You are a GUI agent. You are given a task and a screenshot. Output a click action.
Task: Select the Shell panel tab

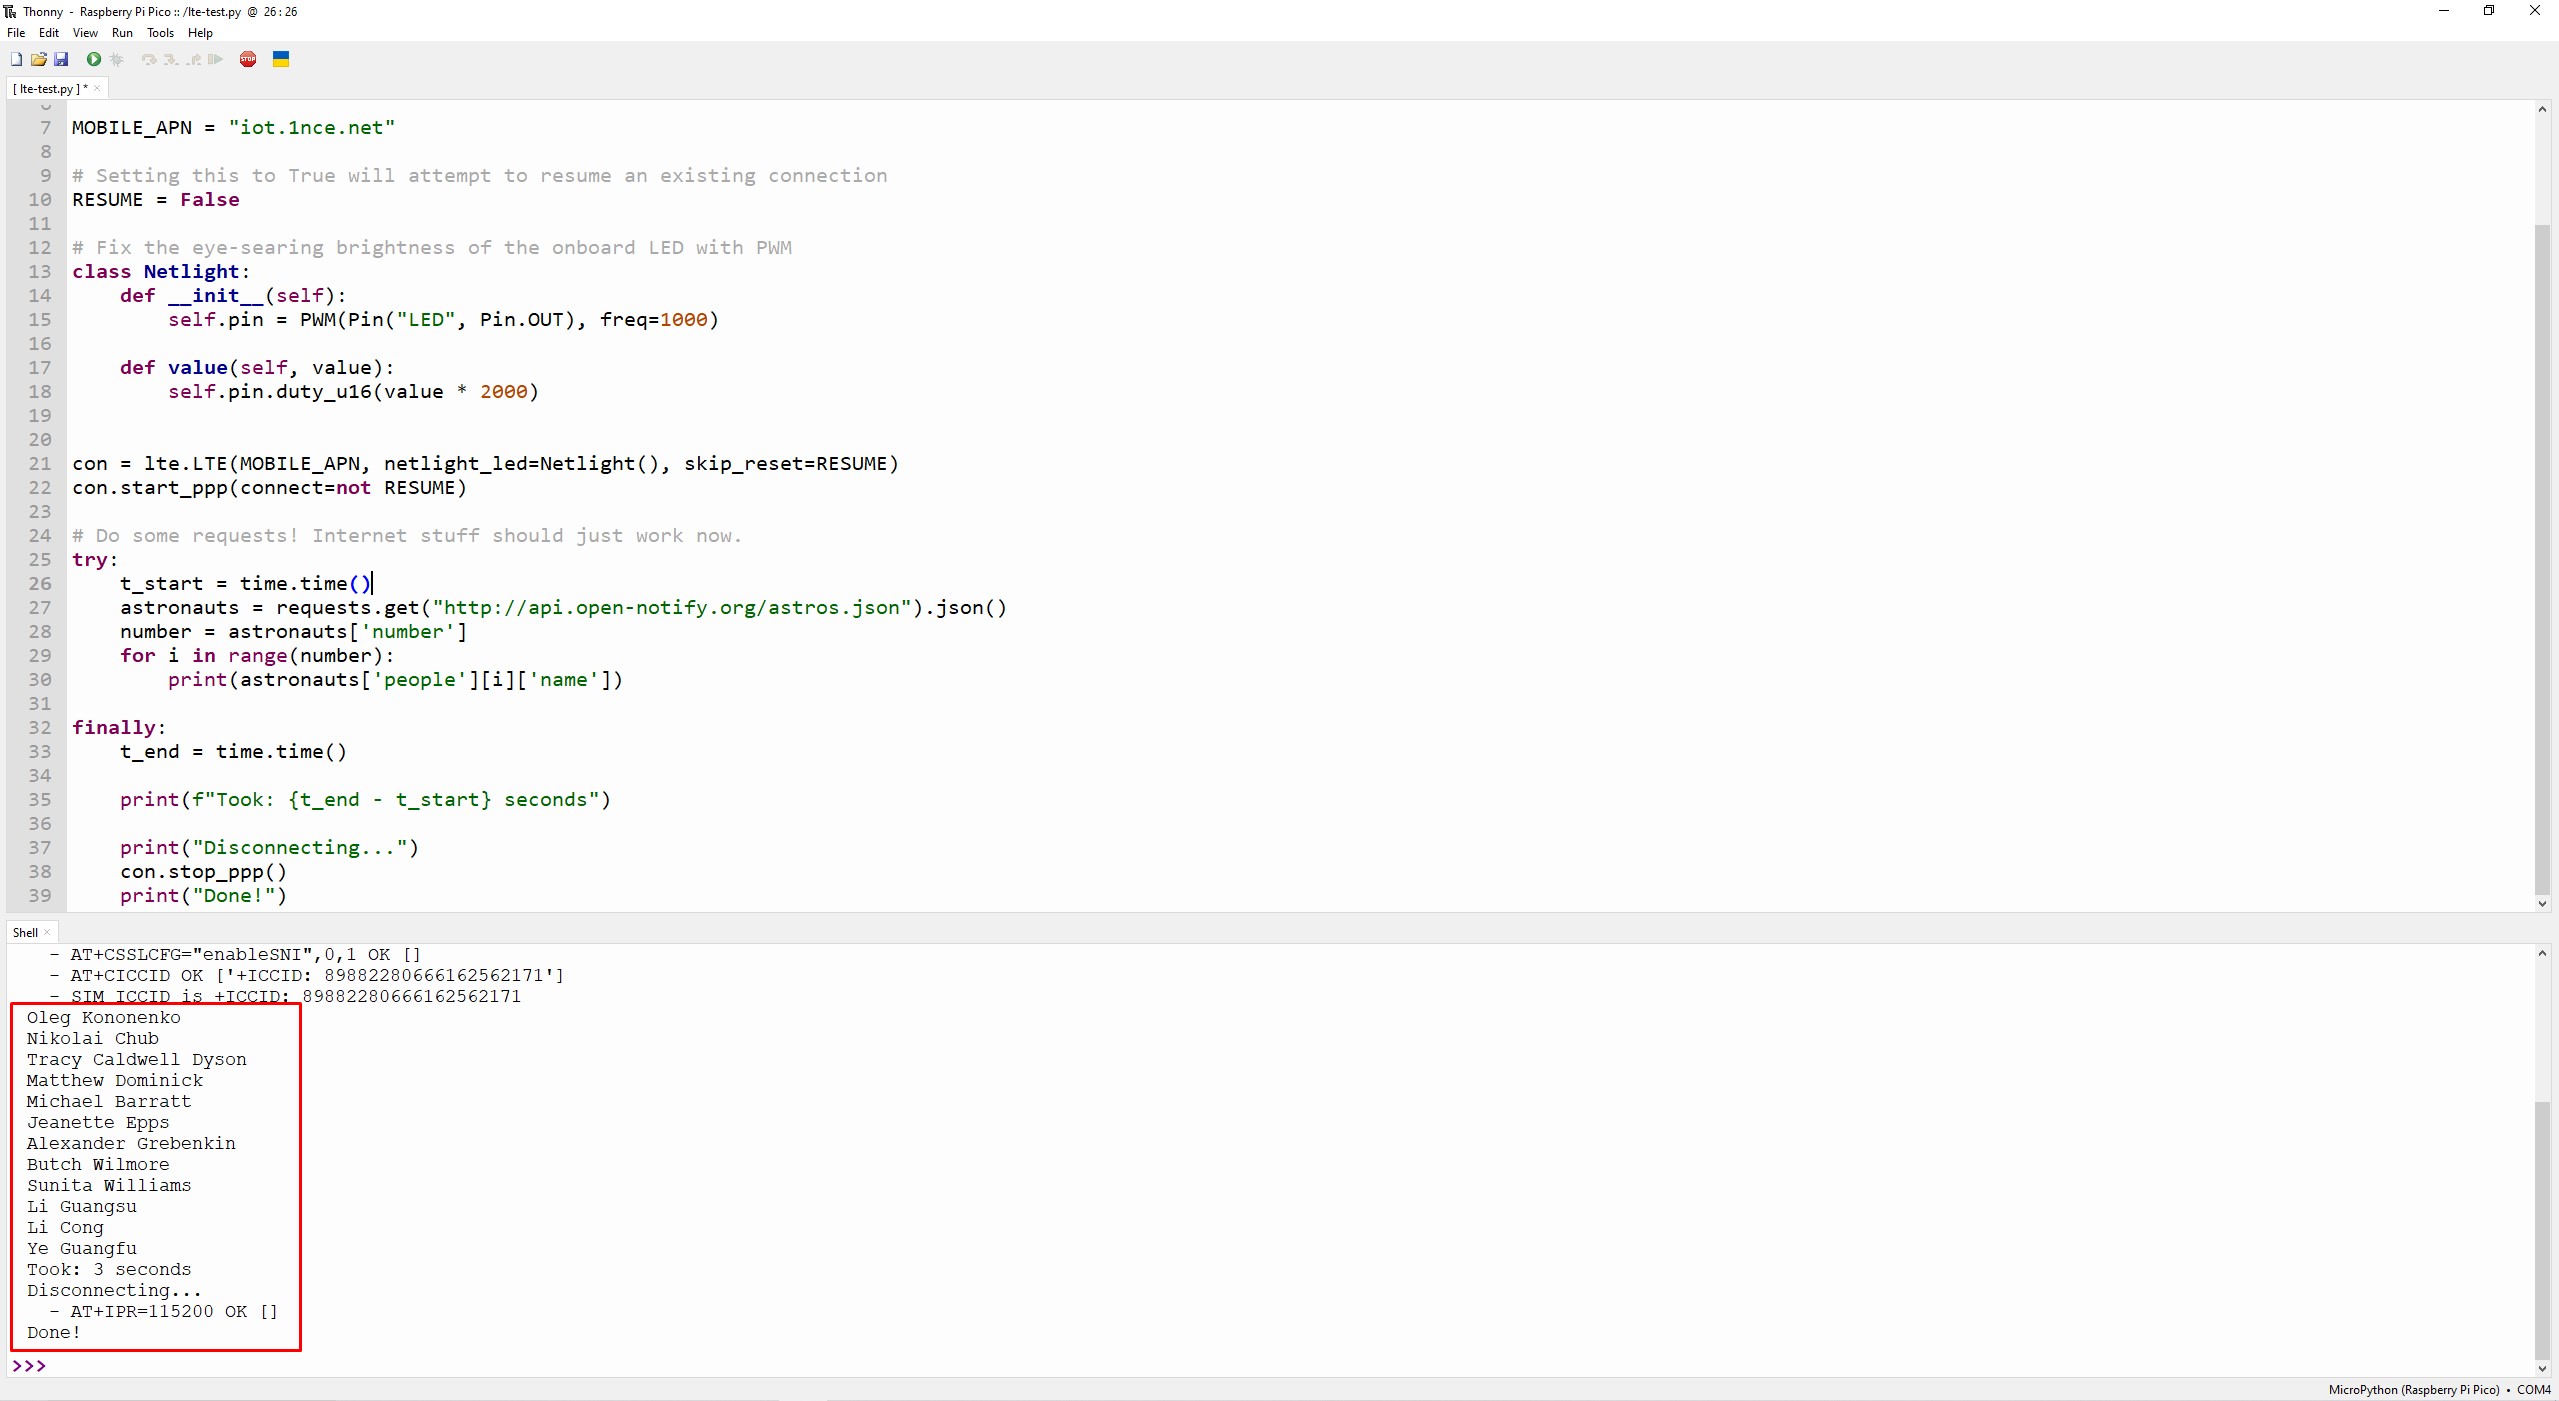(25, 932)
